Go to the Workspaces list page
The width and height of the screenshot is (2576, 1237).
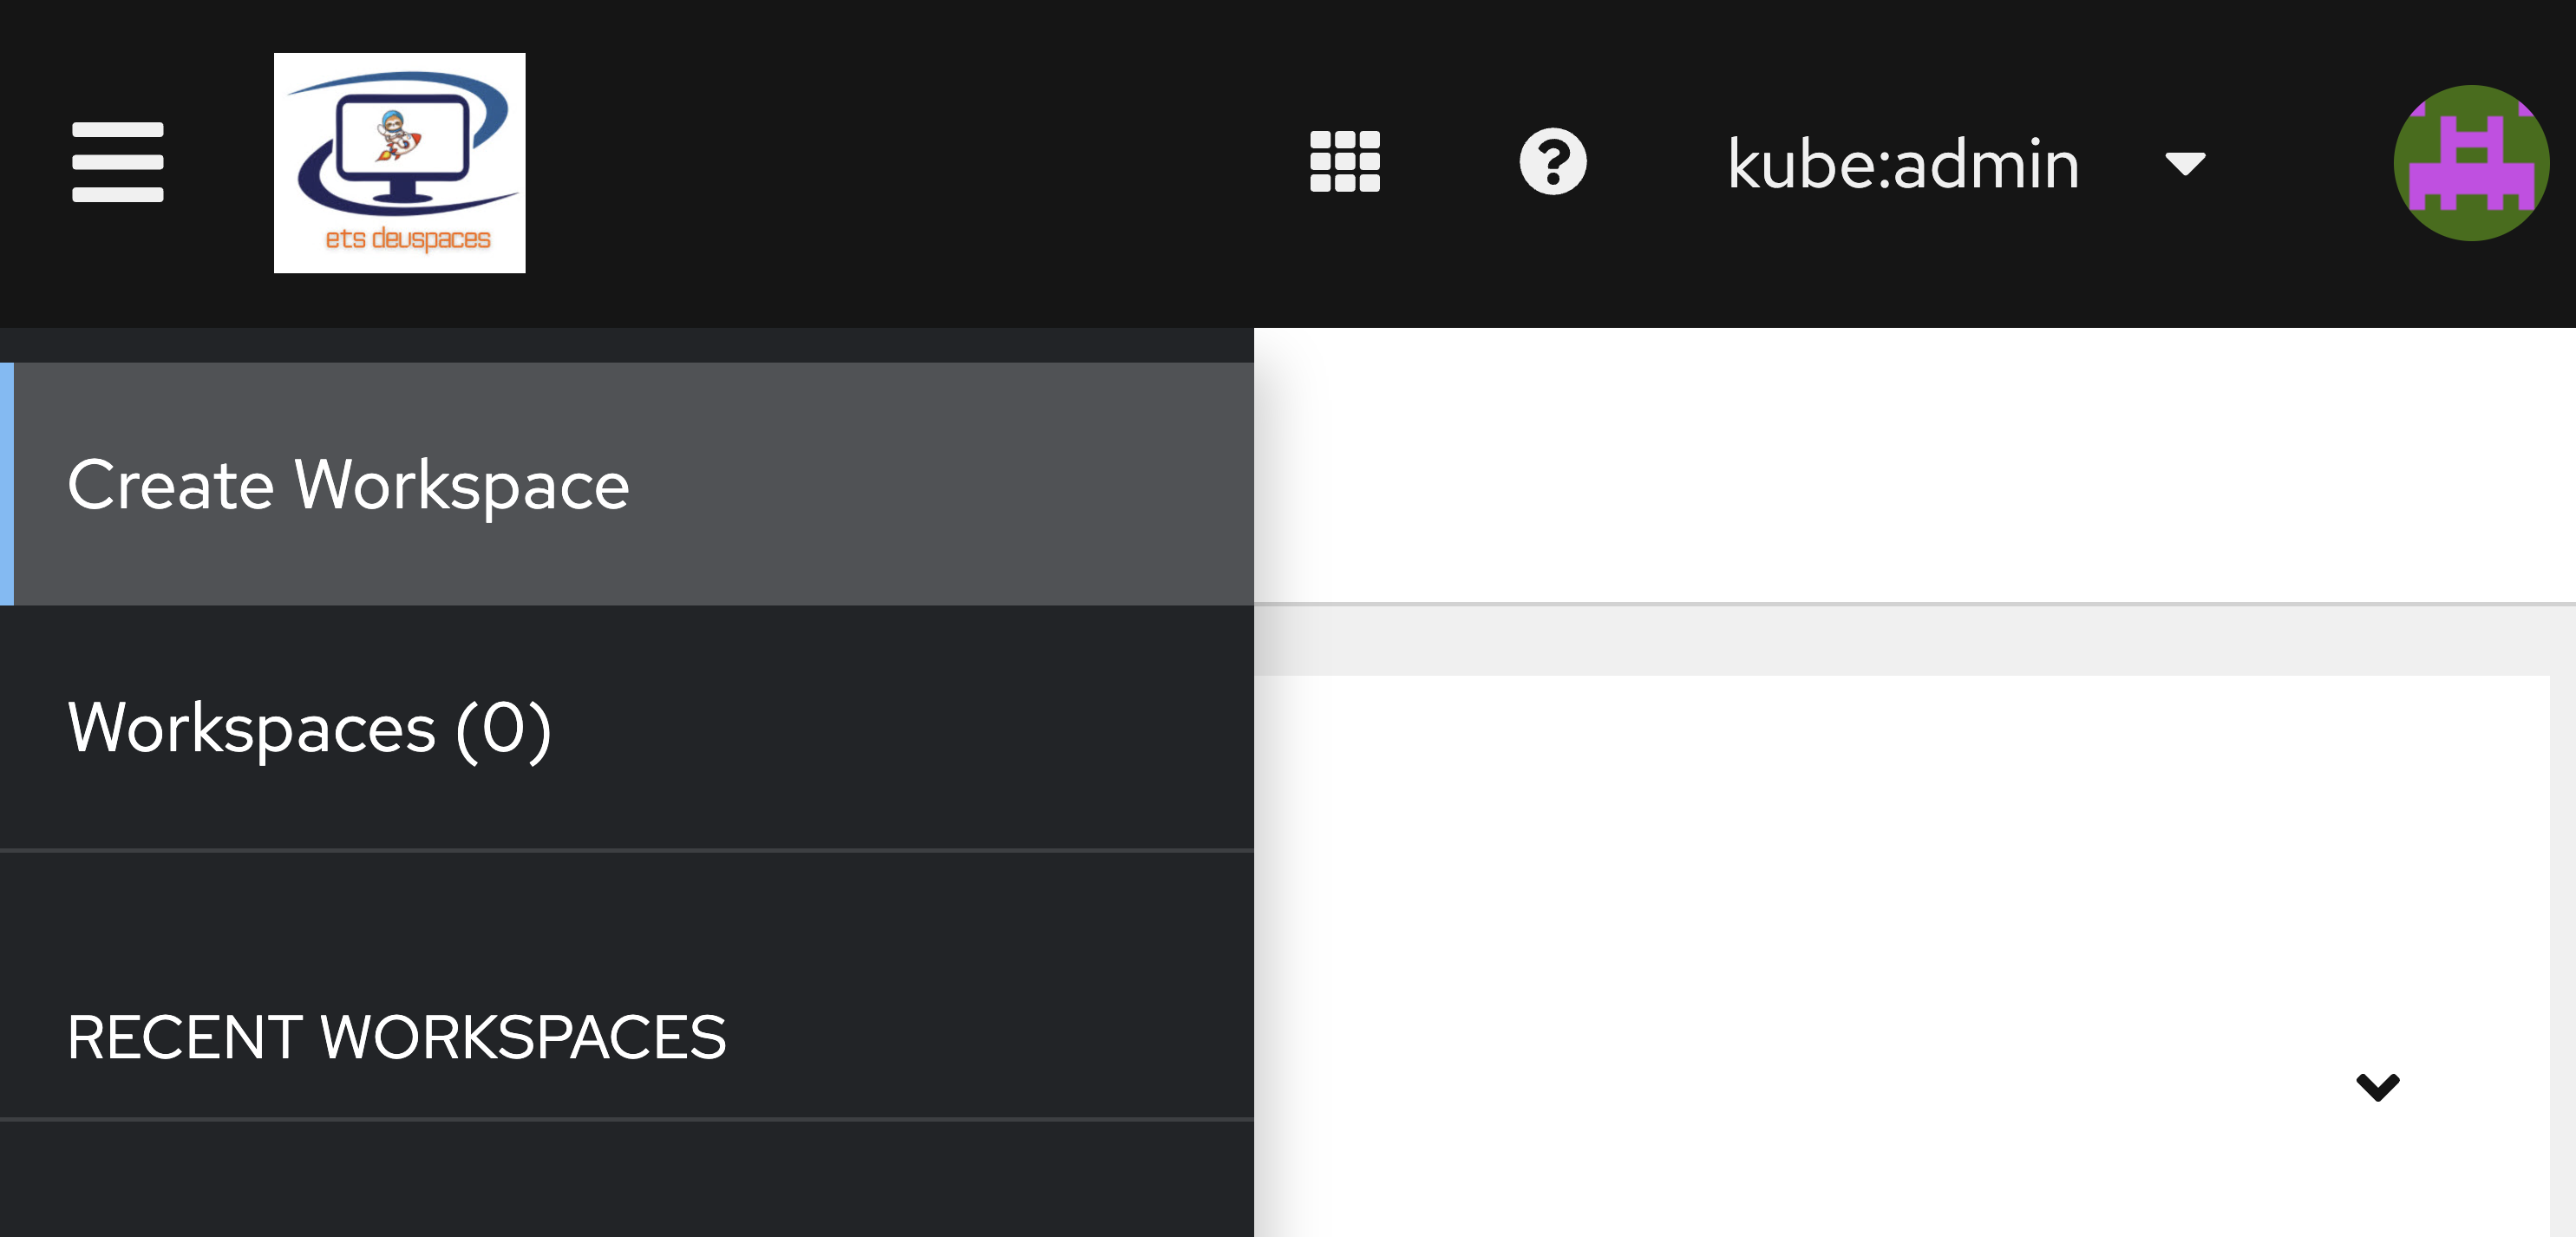pos(309,728)
